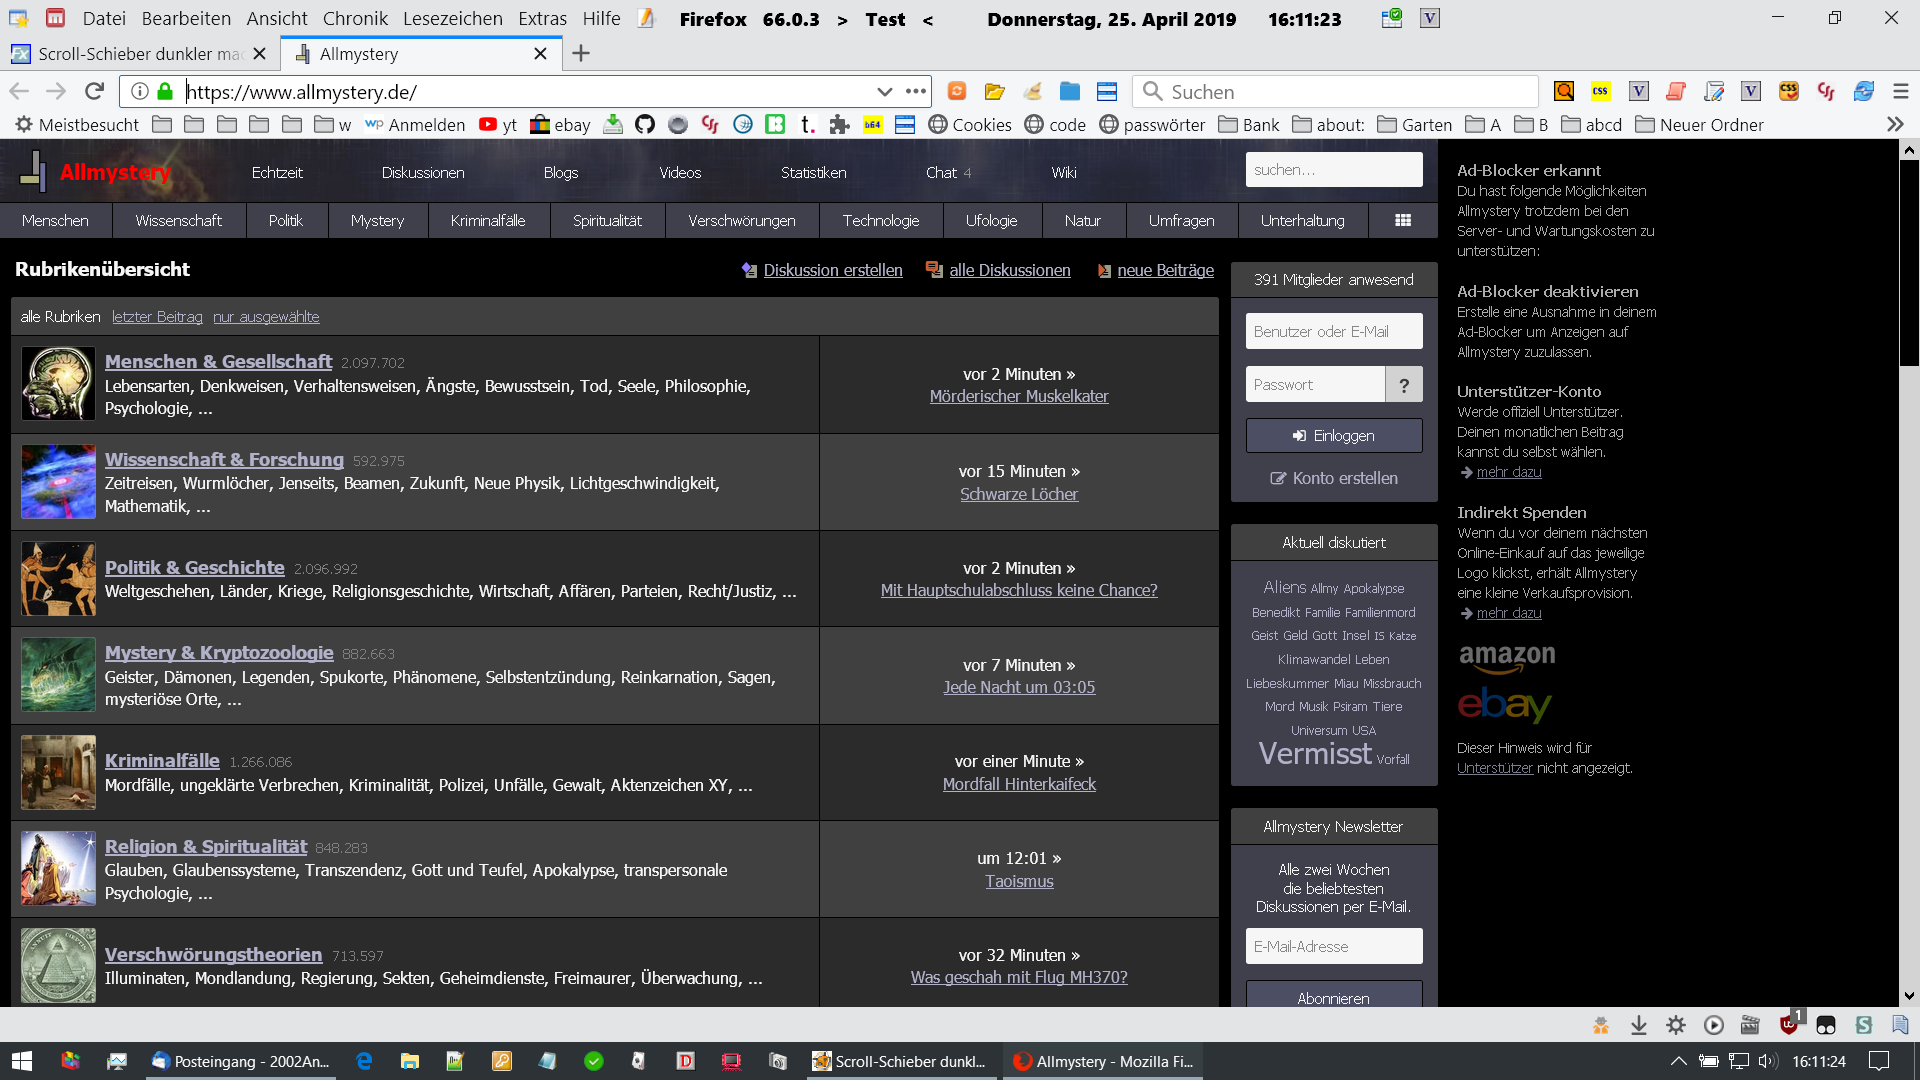Click the clapperboard icon in bottom bar
This screenshot has height=1080, width=1920.
pyautogui.click(x=1750, y=1025)
